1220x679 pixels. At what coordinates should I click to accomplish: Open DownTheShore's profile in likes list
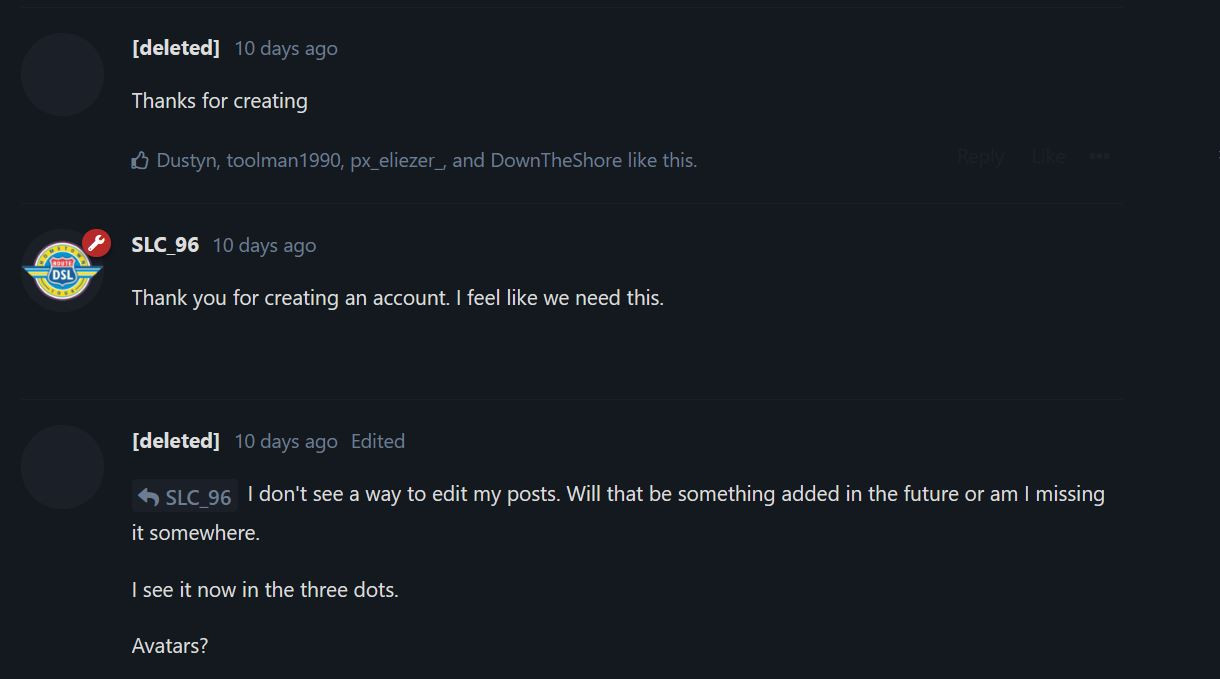[x=556, y=160]
